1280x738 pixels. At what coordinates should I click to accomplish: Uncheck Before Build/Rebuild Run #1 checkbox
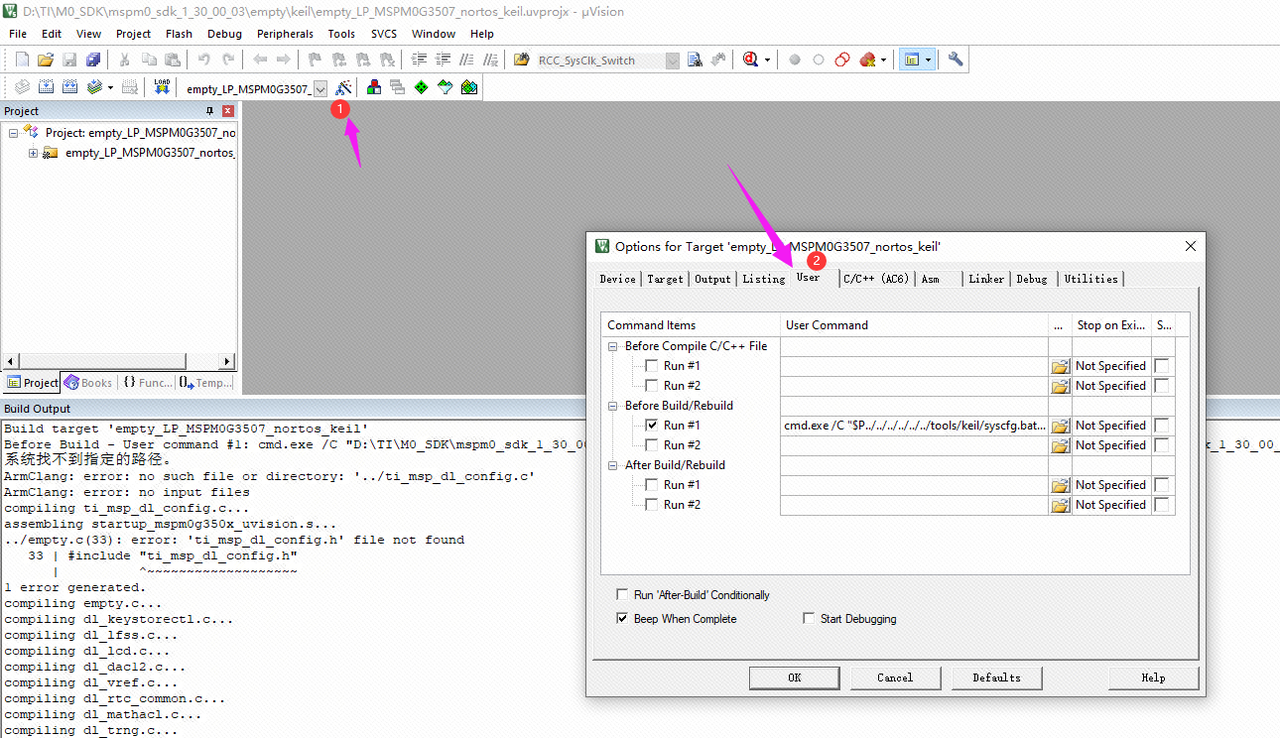click(x=652, y=425)
